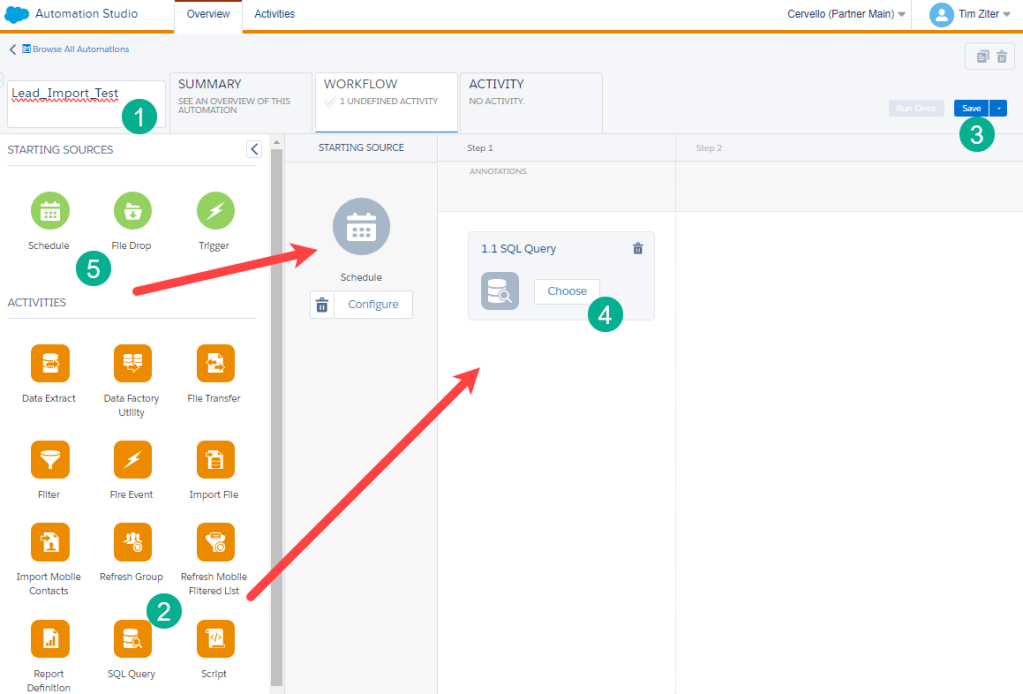
Task: Select the Schedule starting source icon
Action: click(49, 211)
